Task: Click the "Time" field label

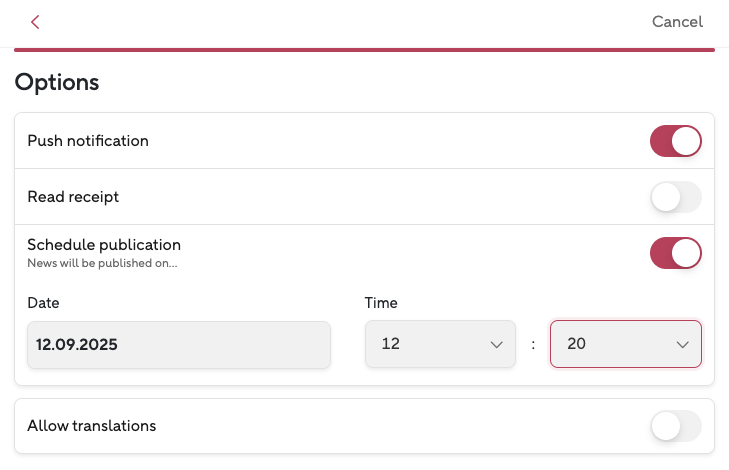Action: point(382,302)
